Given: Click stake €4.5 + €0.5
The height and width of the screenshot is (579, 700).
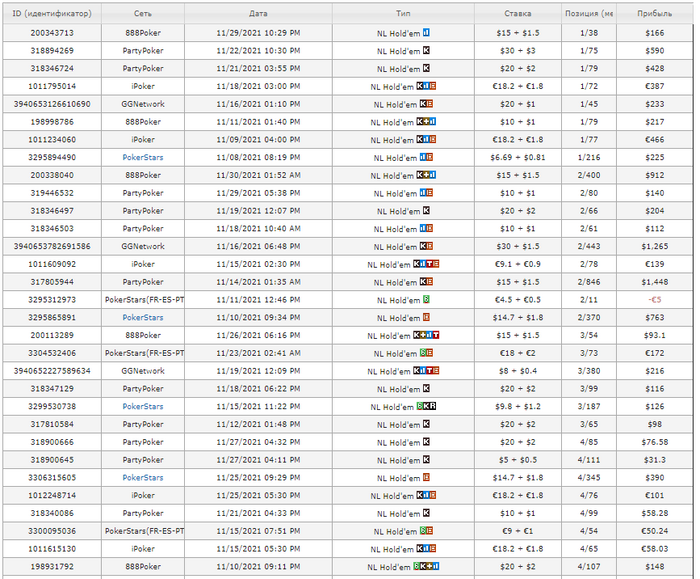Looking at the screenshot, I should [x=518, y=300].
